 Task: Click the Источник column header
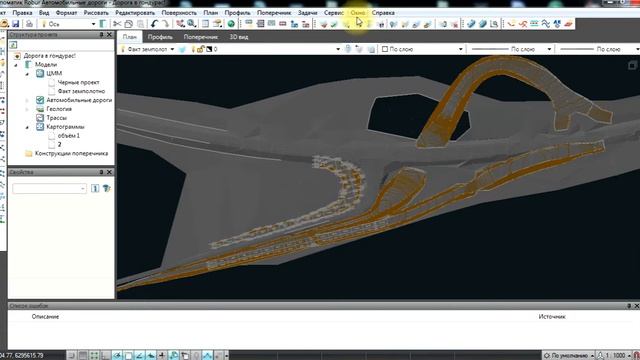[552, 317]
